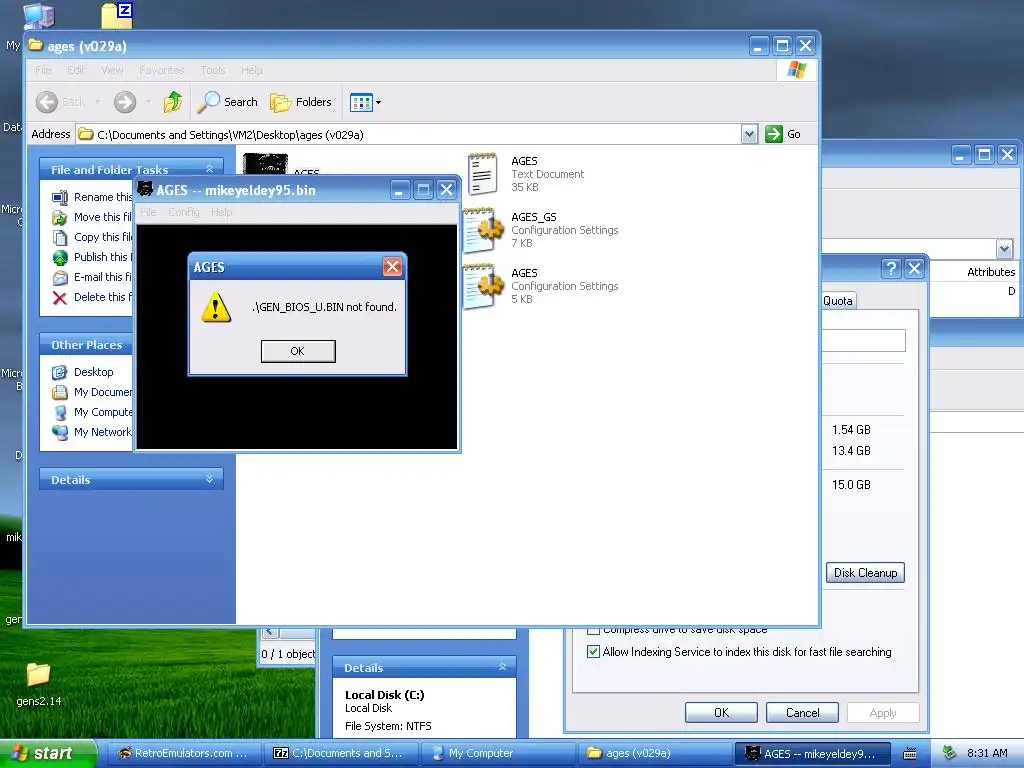Click OK in the AGES error dialog

pyautogui.click(x=298, y=351)
